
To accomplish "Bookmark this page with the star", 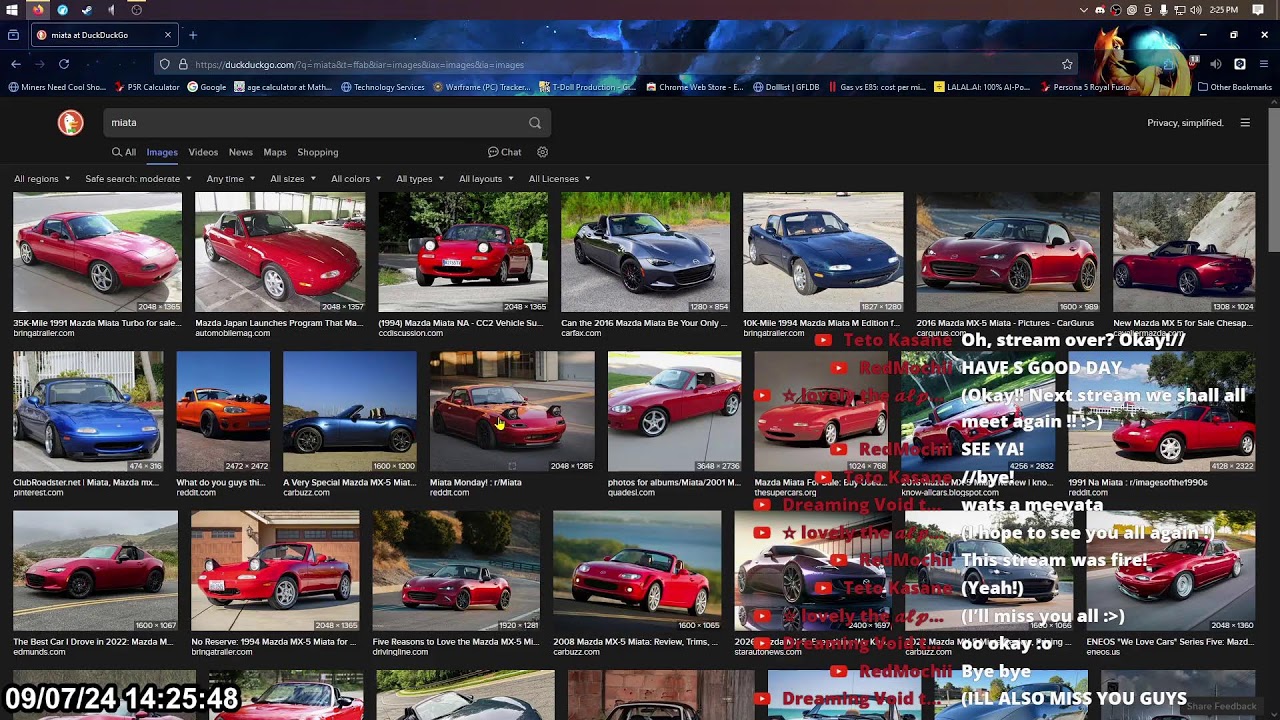I will (1067, 64).
